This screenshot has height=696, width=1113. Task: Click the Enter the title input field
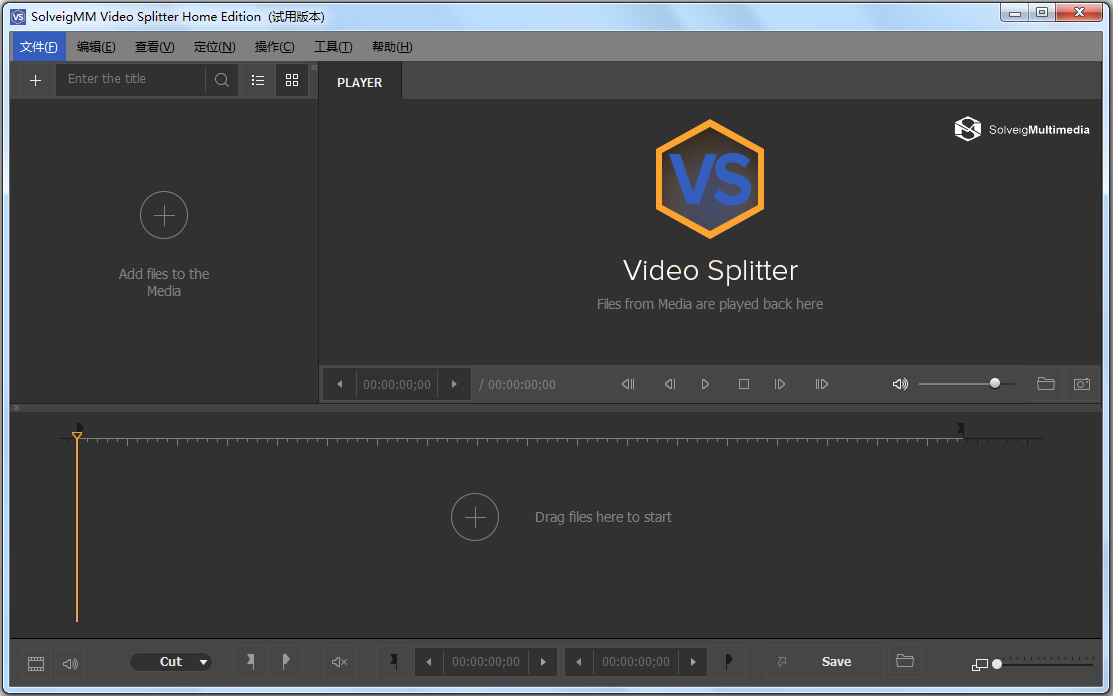(x=130, y=80)
